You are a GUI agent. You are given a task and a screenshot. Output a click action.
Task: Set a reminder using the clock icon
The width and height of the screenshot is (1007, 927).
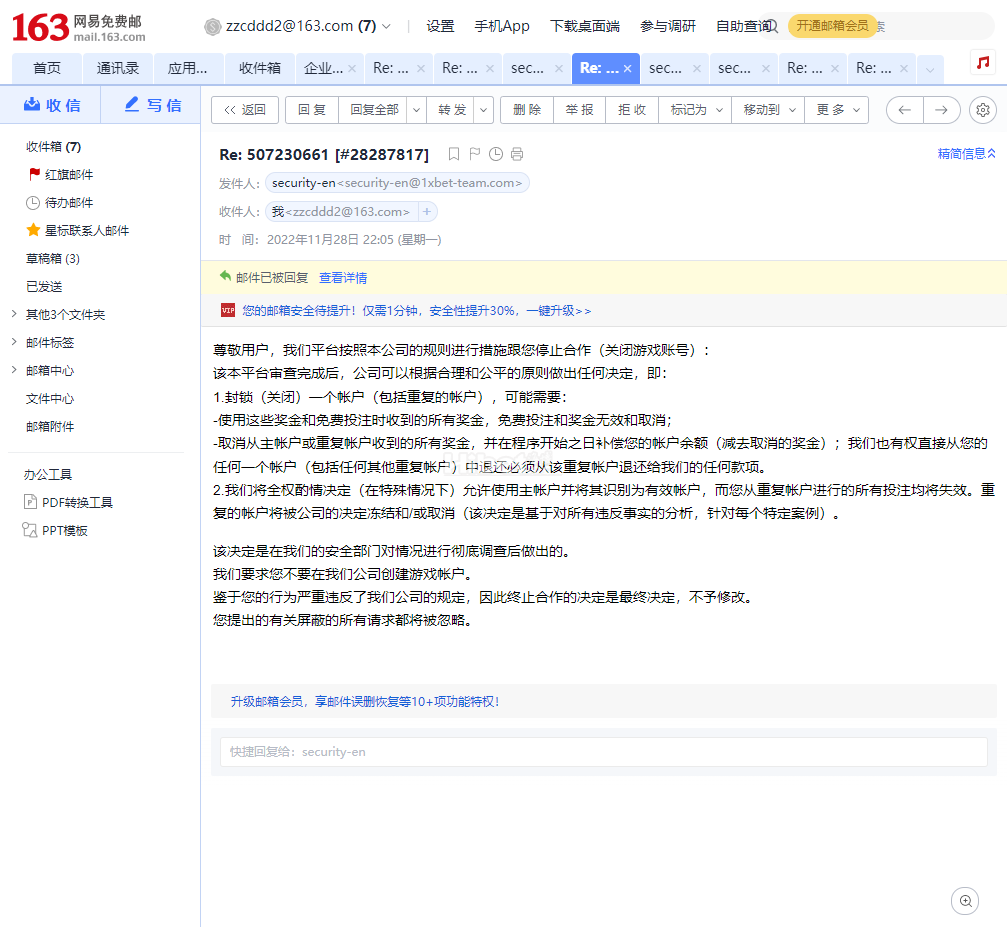pyautogui.click(x=496, y=154)
